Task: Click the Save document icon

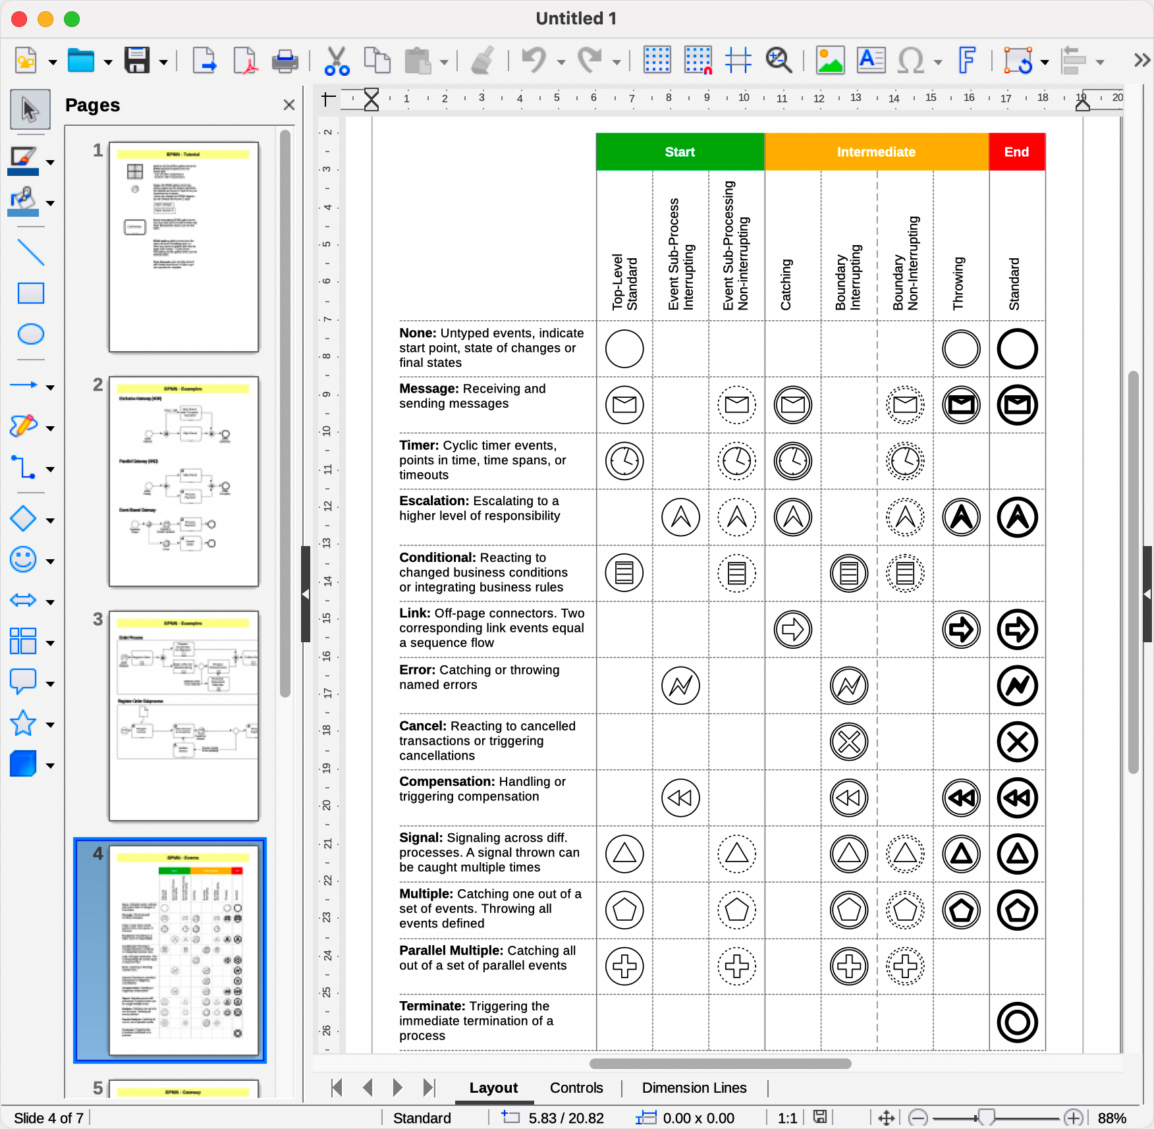Action: point(137,60)
